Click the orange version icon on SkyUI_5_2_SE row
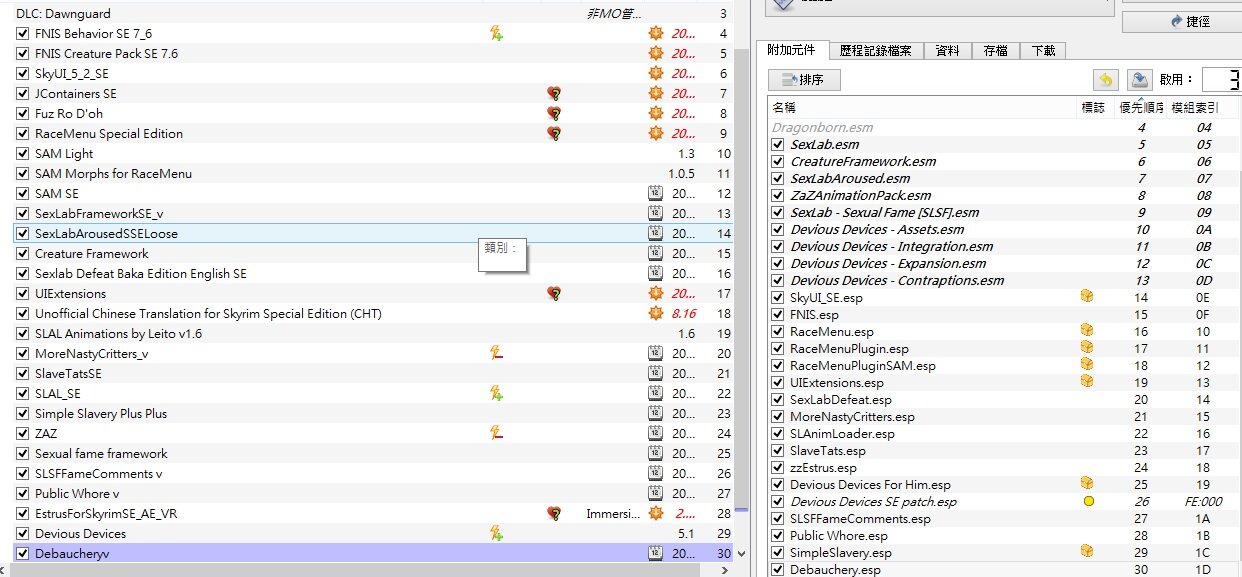 (x=656, y=73)
